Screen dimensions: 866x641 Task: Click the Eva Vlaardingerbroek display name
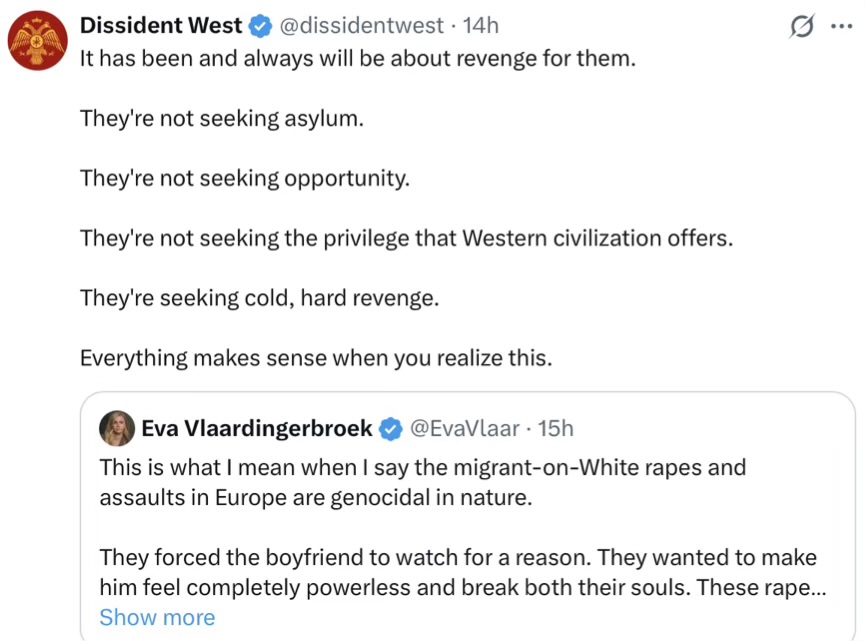pos(257,429)
